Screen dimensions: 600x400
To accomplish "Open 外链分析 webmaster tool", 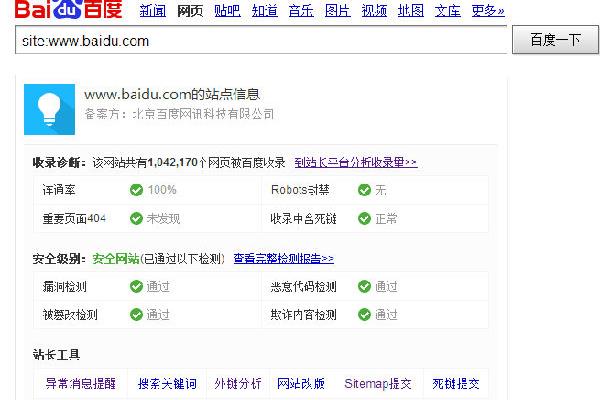I will tap(238, 383).
